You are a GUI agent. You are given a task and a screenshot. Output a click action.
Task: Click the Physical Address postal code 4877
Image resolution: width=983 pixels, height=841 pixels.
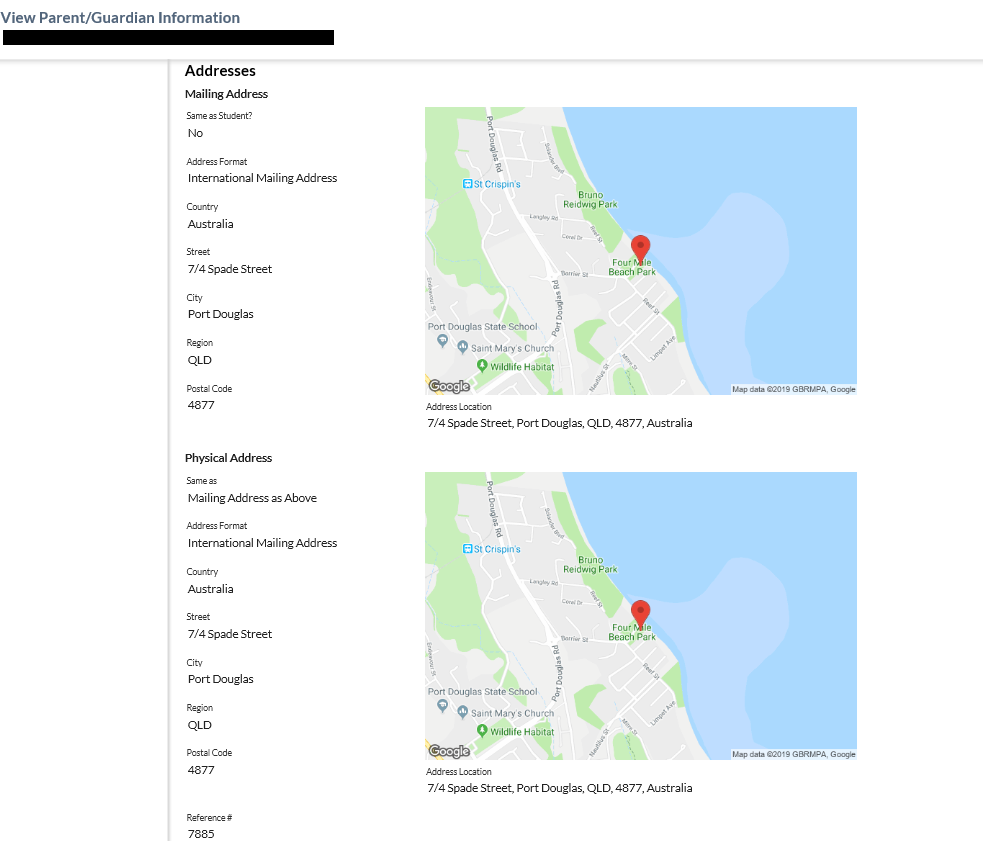(x=201, y=770)
